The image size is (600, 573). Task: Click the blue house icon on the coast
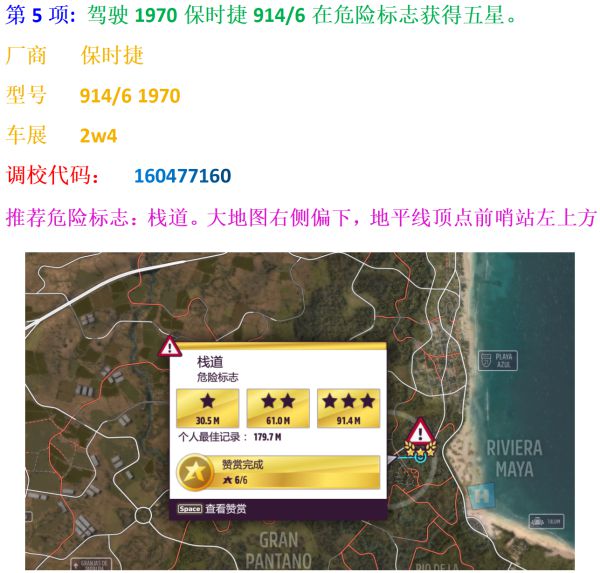pyautogui.click(x=481, y=496)
